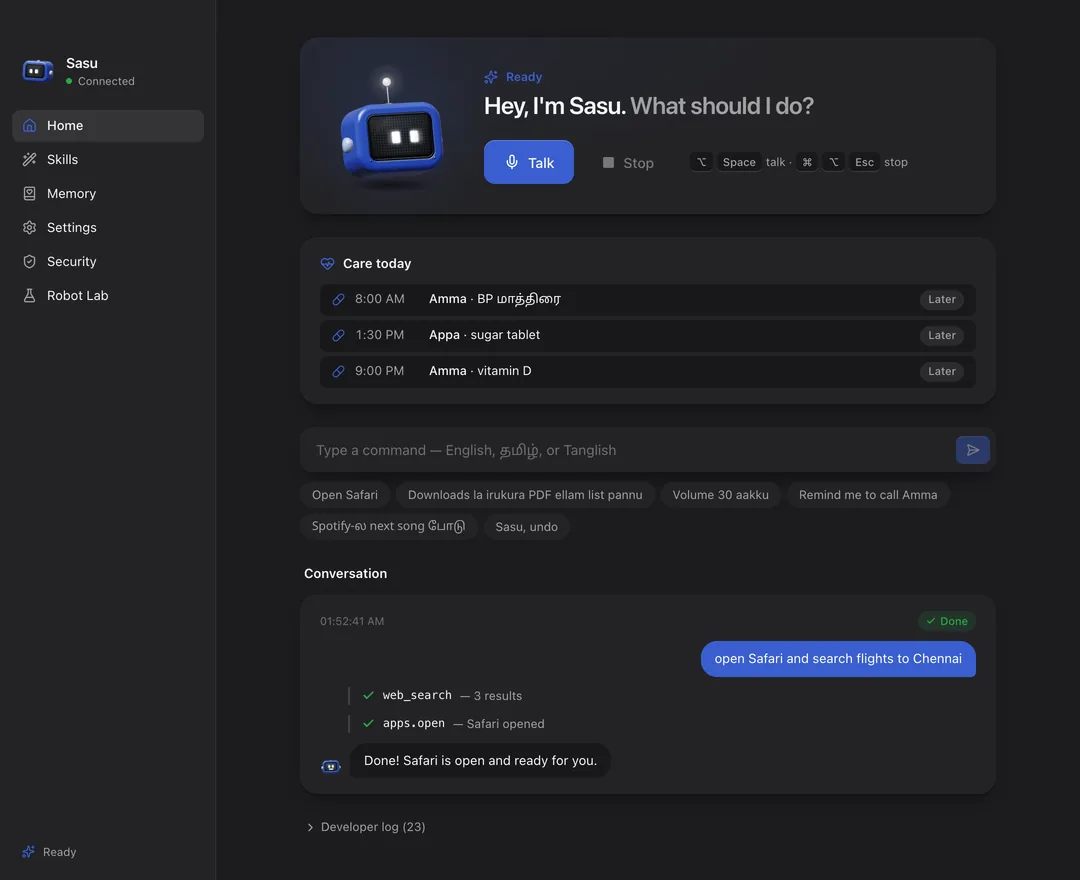Click the sparkle icon in the sidebar footer
The image size is (1080, 880).
pos(28,852)
